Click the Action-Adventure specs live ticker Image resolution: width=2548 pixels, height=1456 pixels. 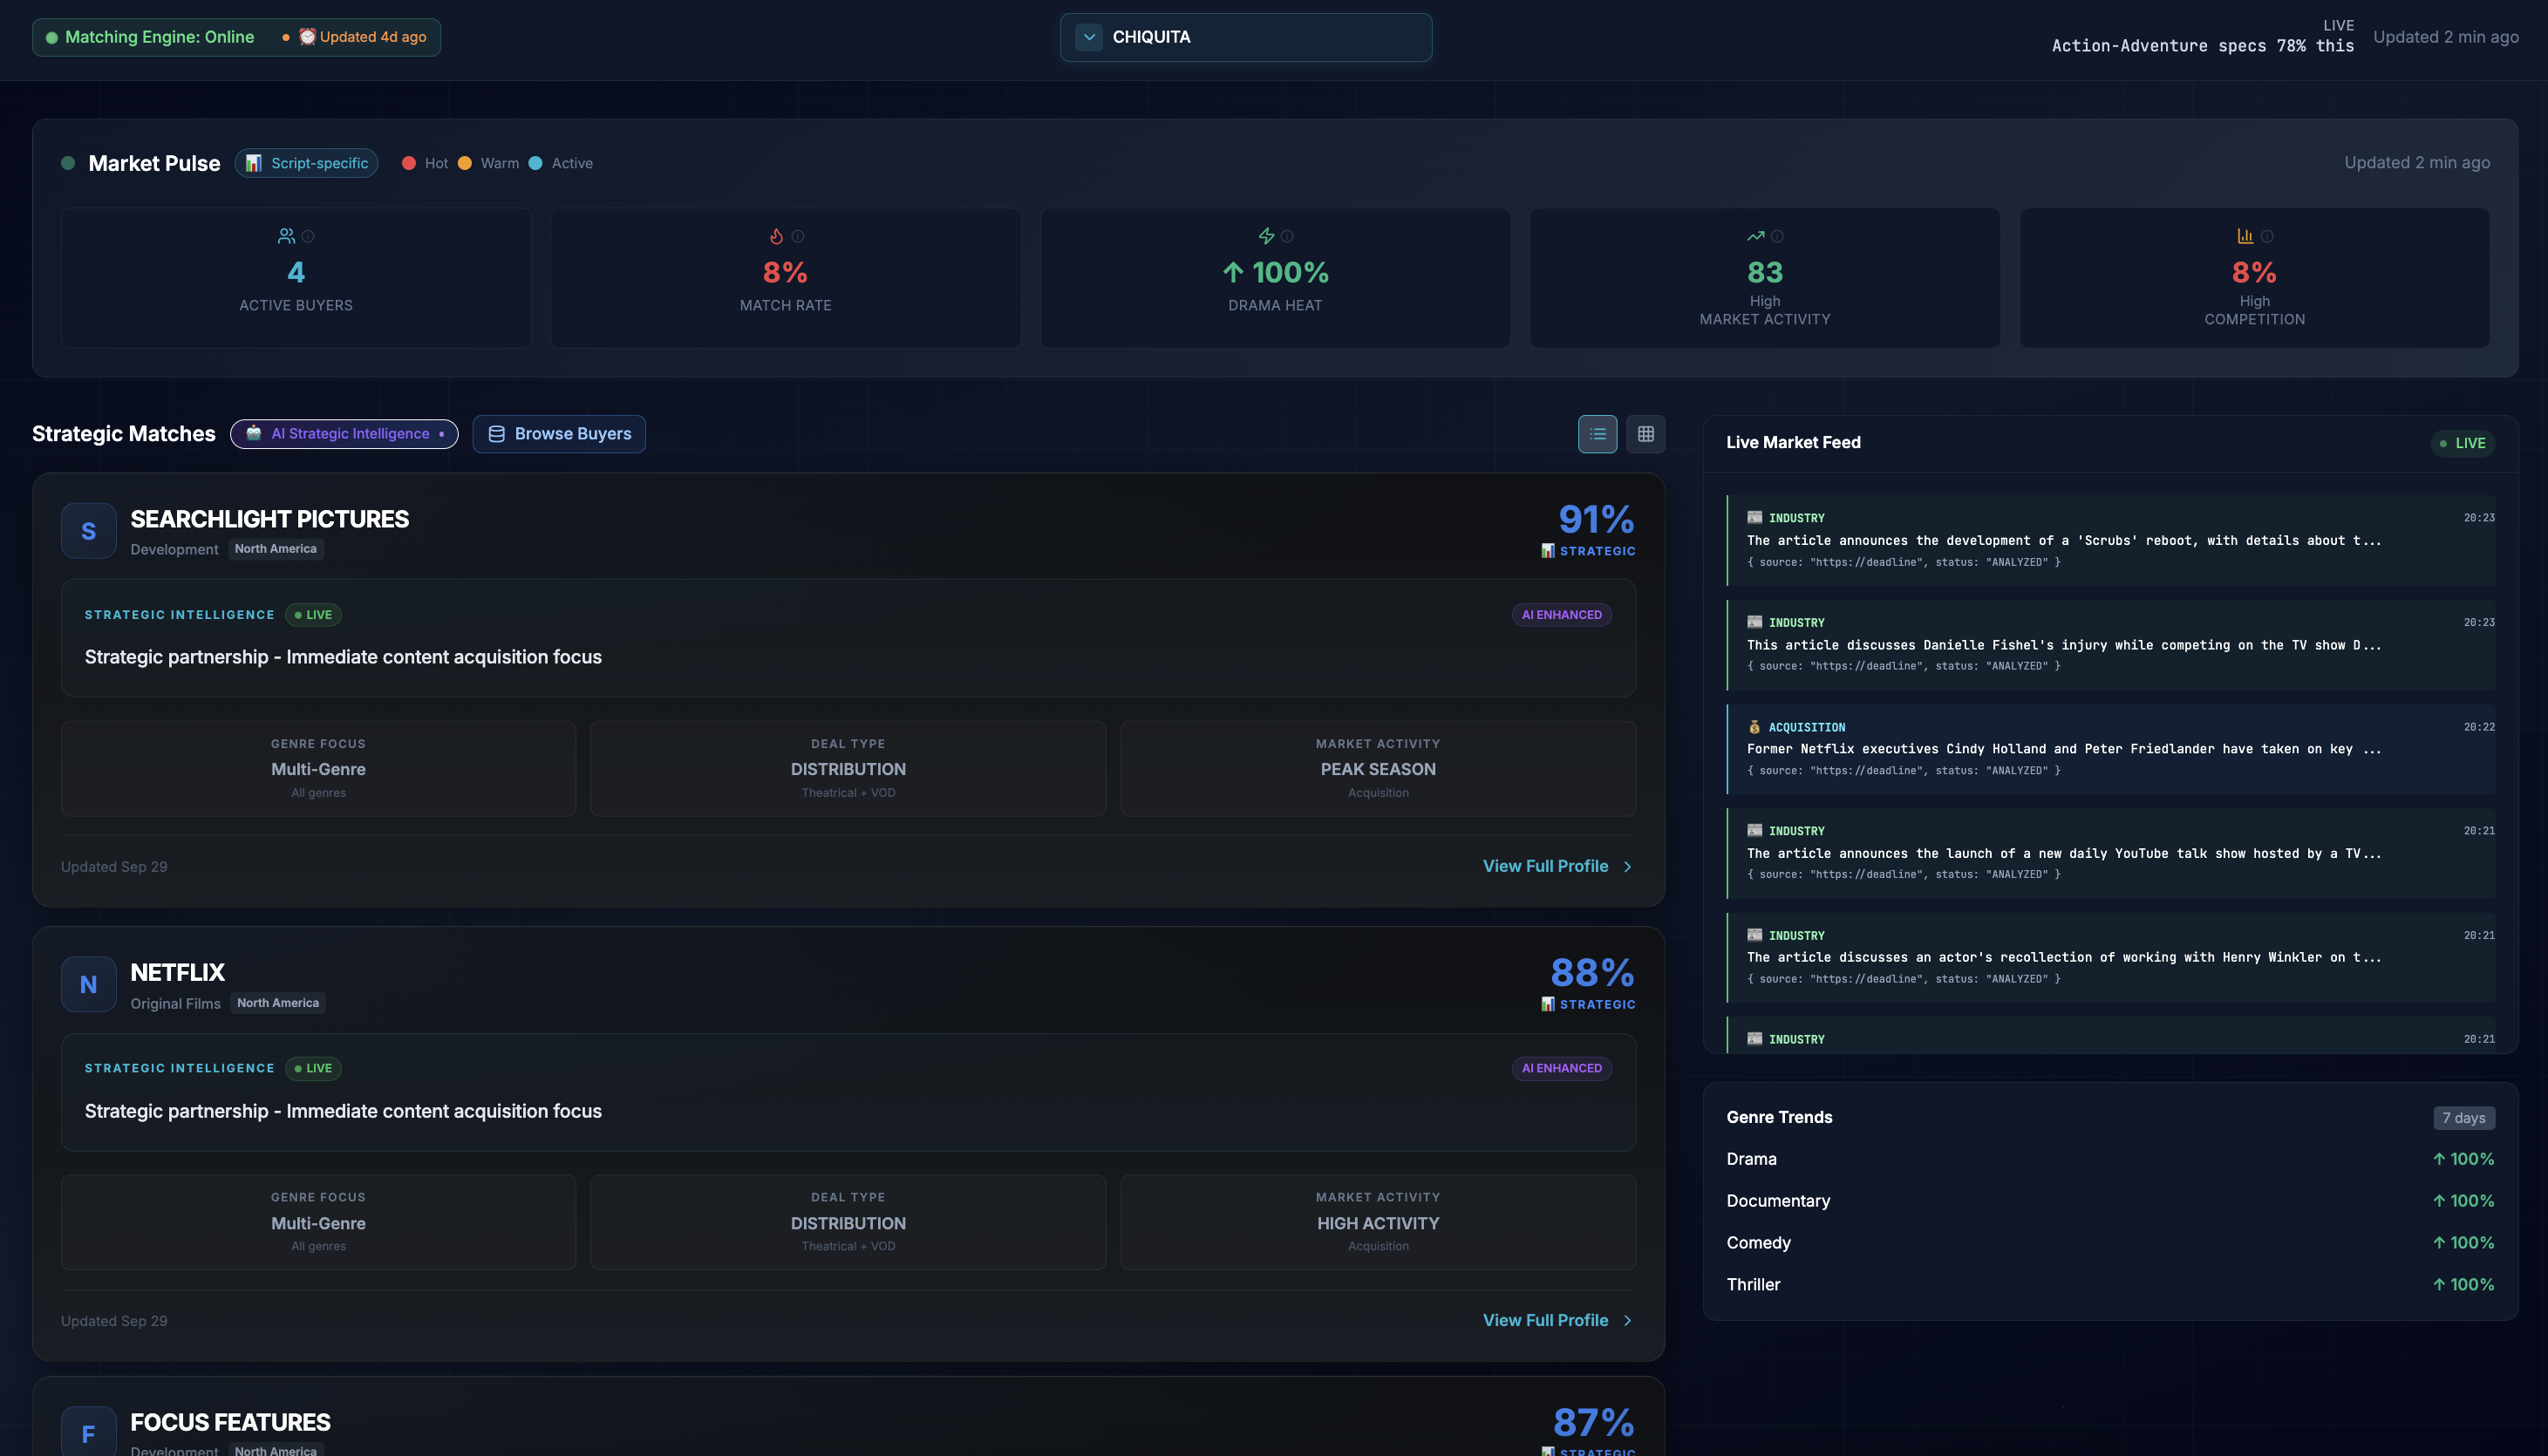[2202, 46]
